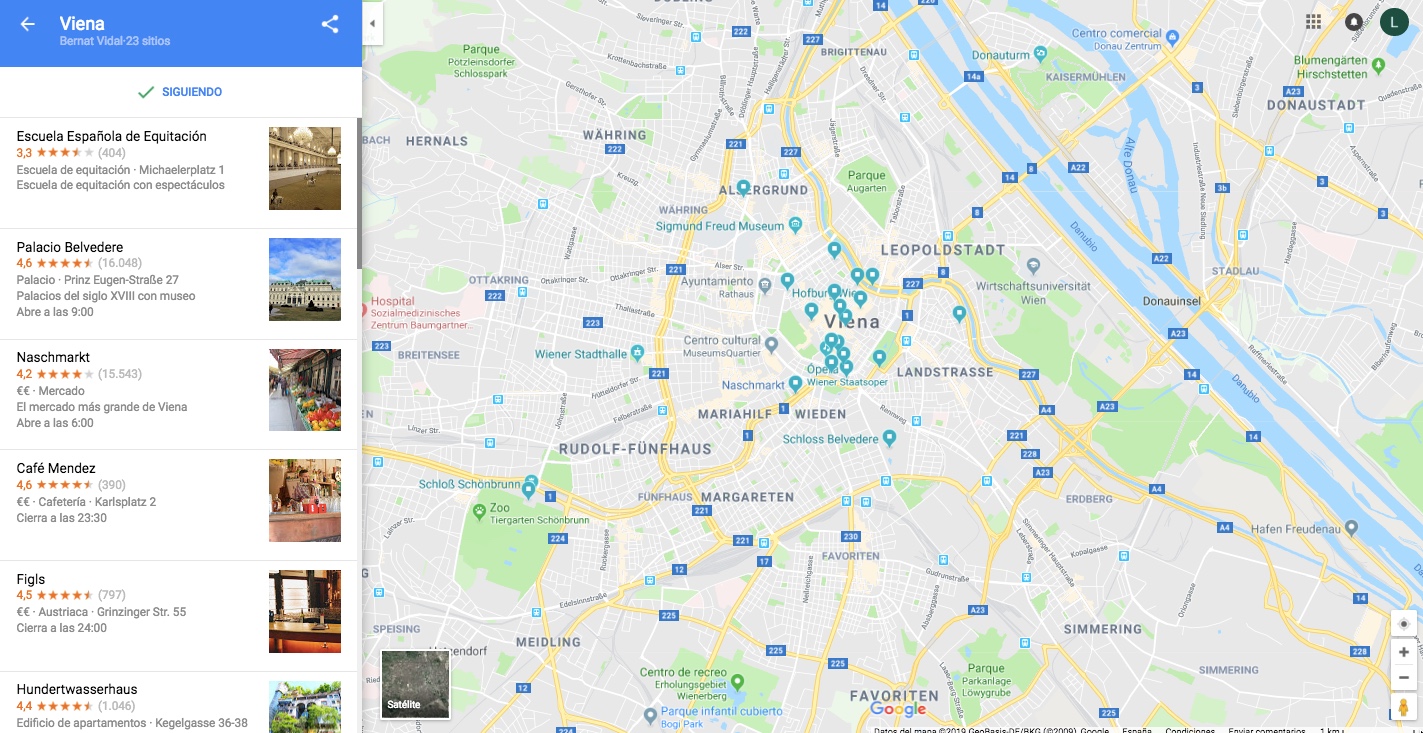Open Palacio Belvedere list entry

pyautogui.click(x=180, y=284)
